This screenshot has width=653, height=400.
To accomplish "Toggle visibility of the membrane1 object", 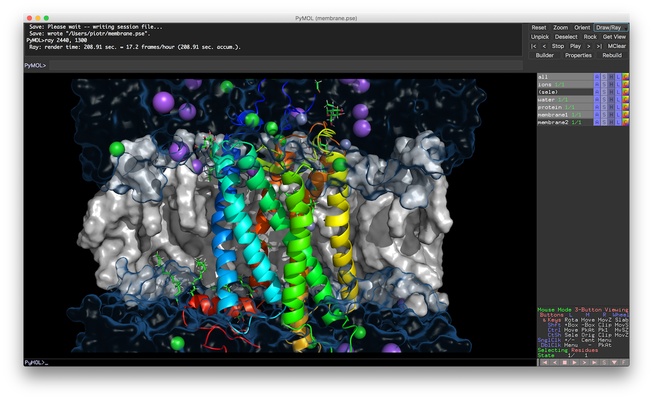I will click(x=565, y=115).
